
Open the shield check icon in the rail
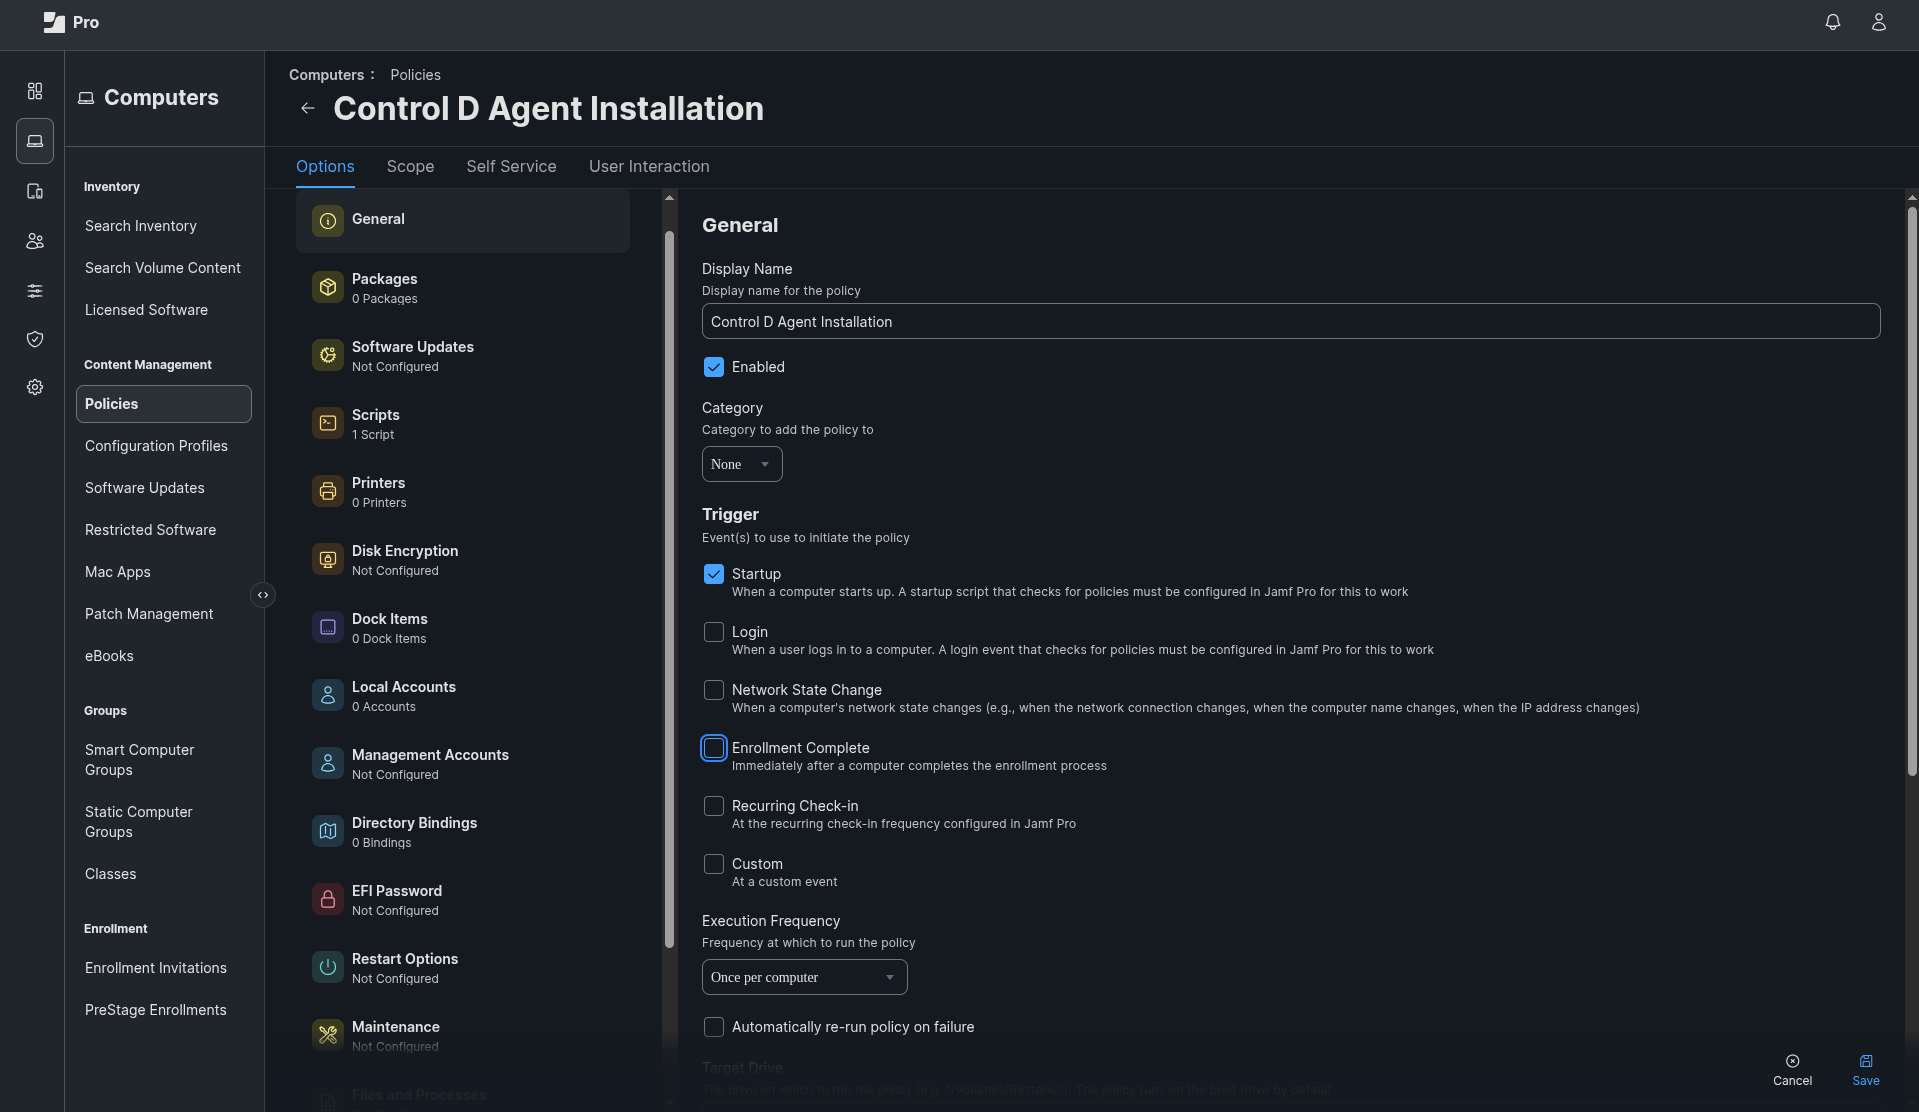coord(35,339)
